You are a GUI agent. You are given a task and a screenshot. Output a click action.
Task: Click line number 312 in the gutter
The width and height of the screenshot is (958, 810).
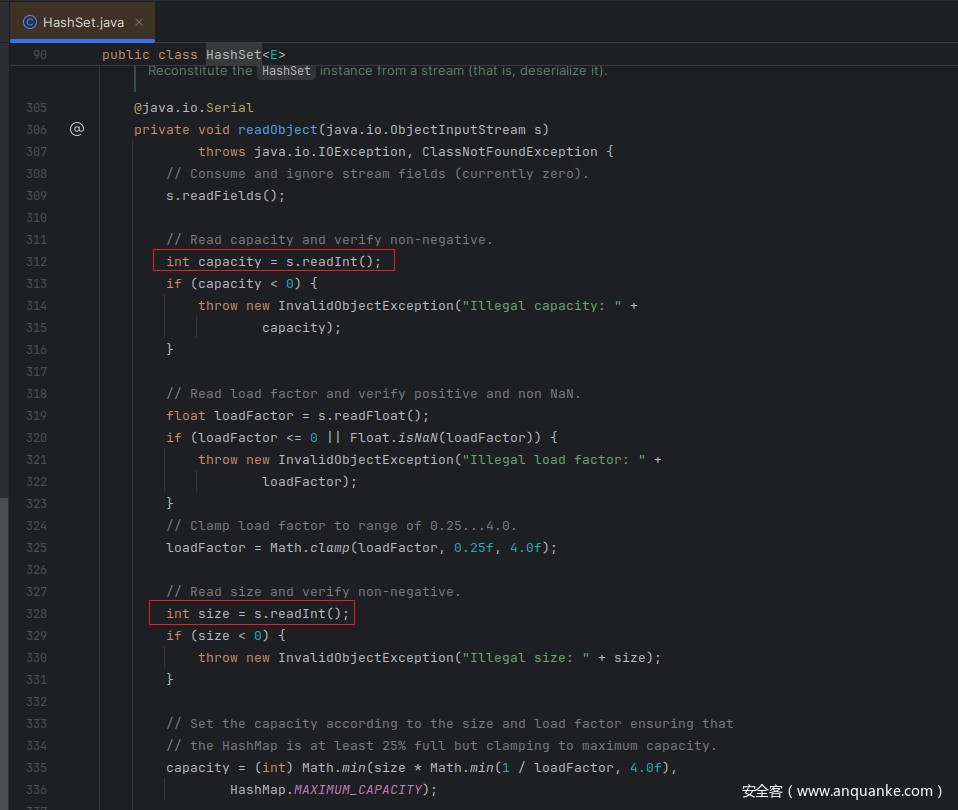pyautogui.click(x=36, y=262)
